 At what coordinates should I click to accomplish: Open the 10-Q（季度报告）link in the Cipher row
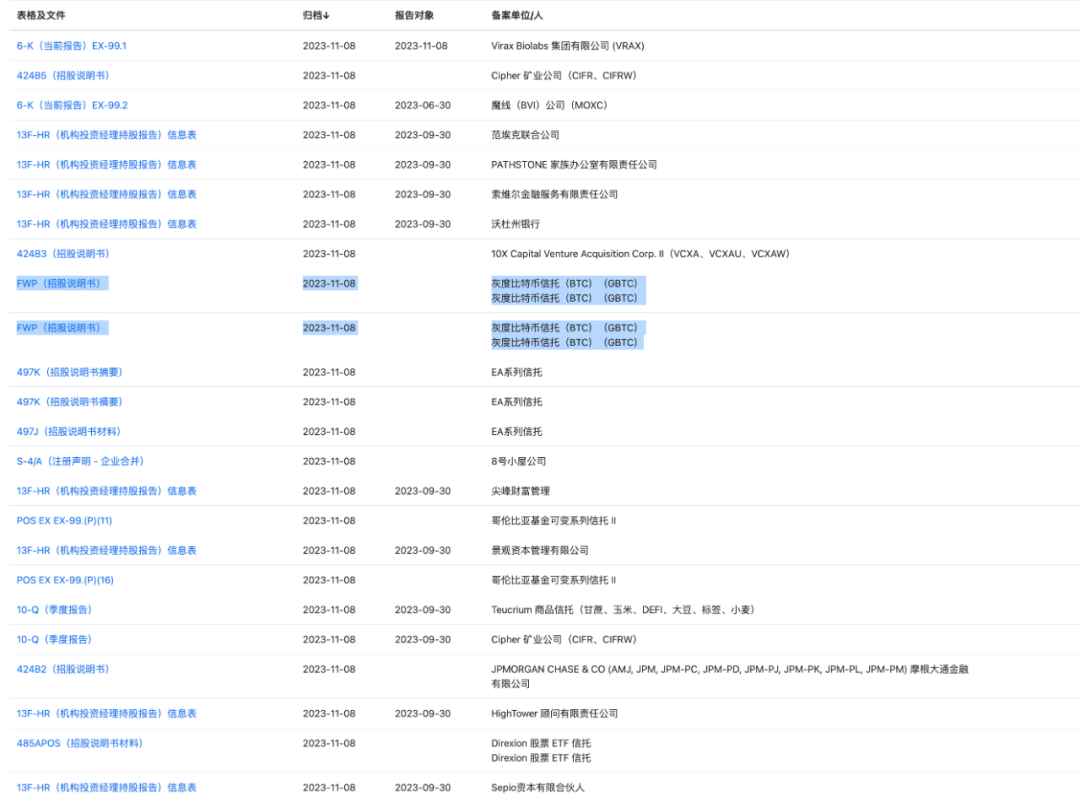pyautogui.click(x=54, y=639)
